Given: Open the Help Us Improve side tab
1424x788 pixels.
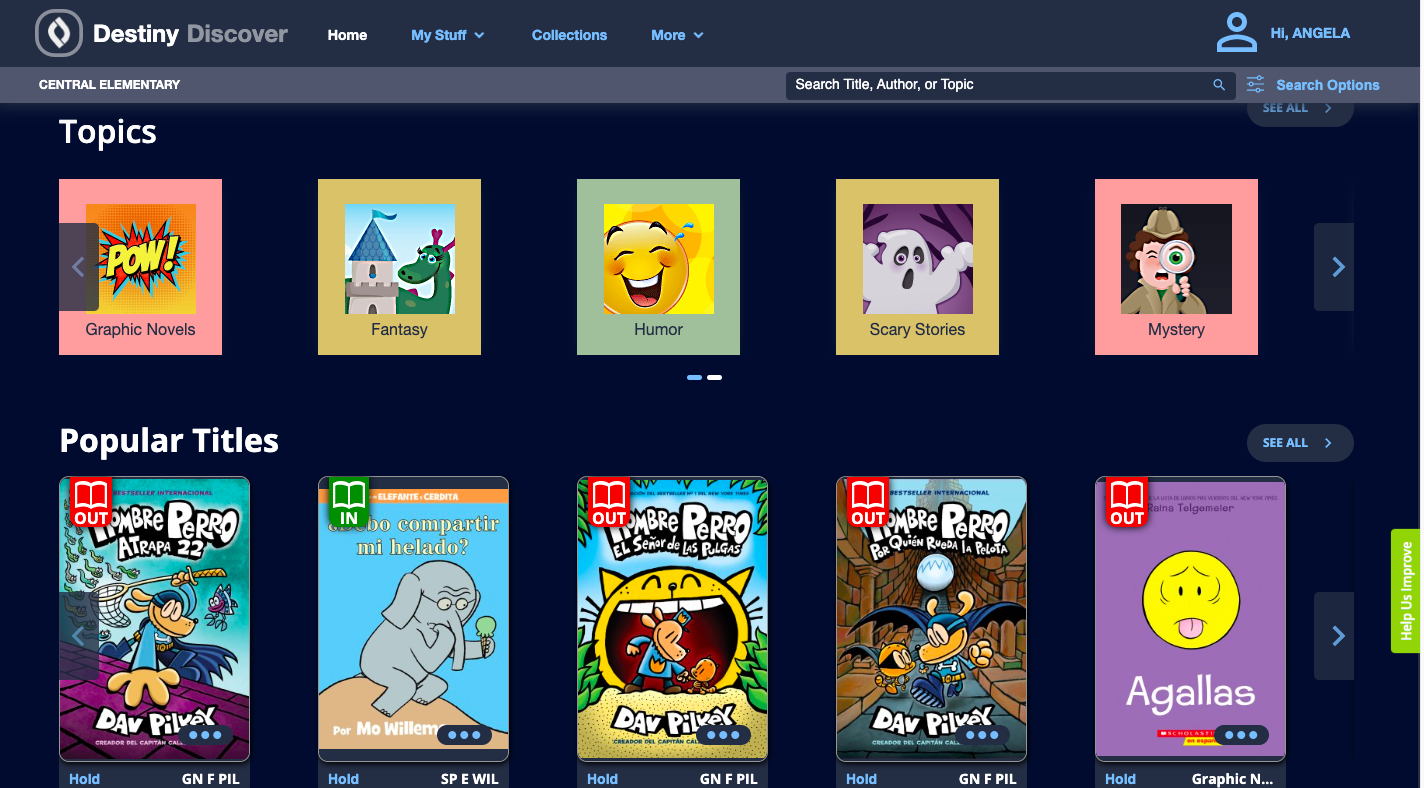Looking at the screenshot, I should tap(1406, 591).
